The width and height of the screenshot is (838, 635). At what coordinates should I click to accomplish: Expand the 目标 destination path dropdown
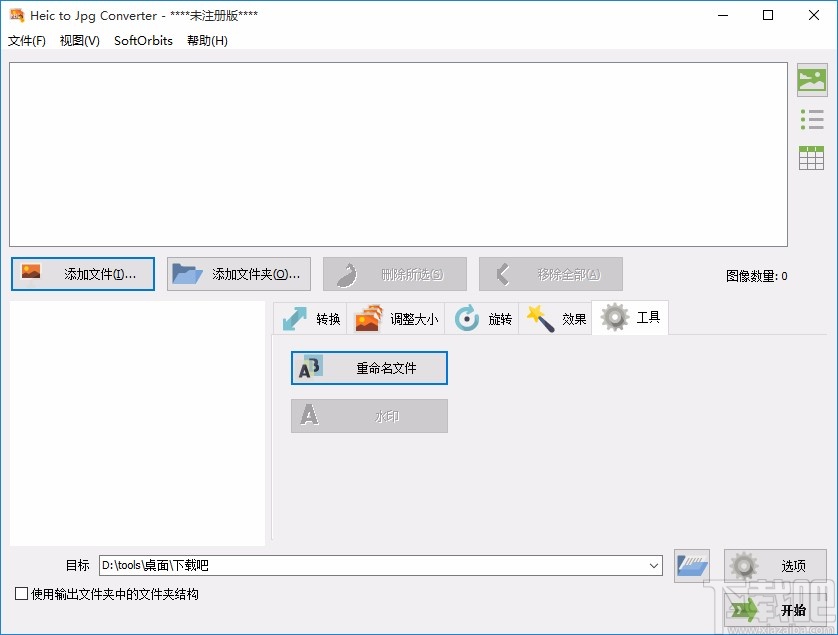tap(655, 565)
